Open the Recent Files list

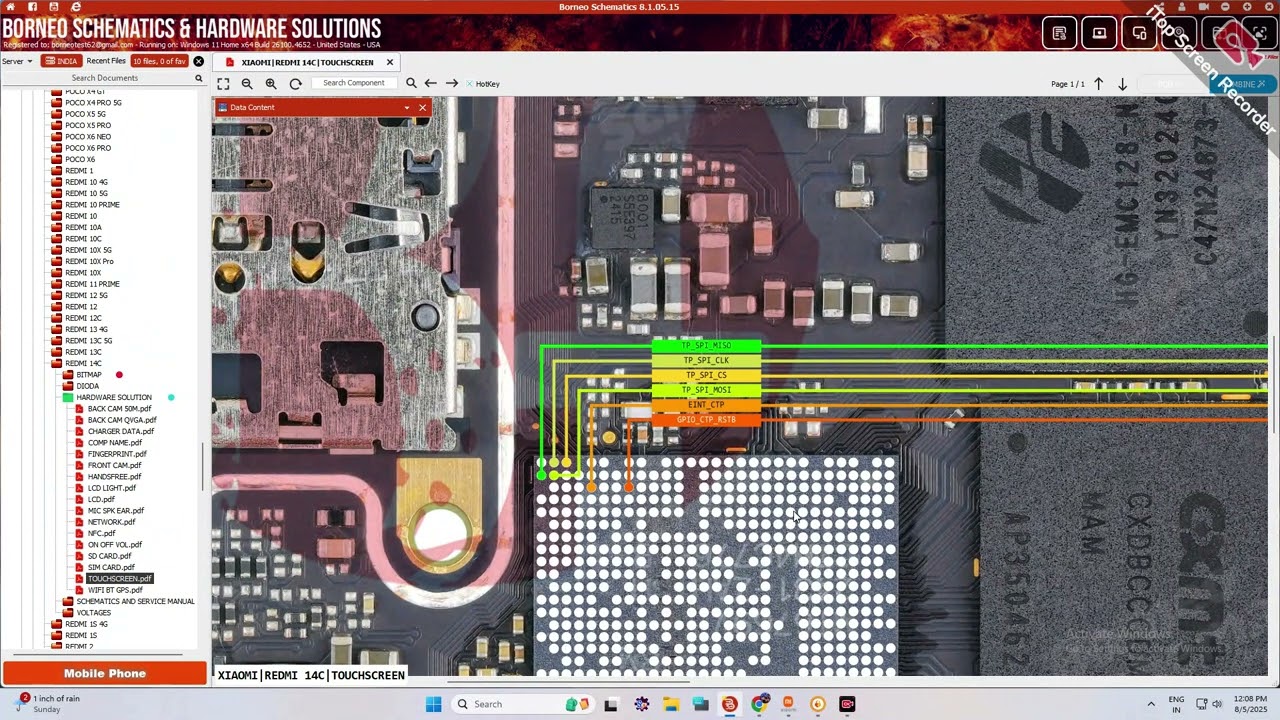(106, 61)
